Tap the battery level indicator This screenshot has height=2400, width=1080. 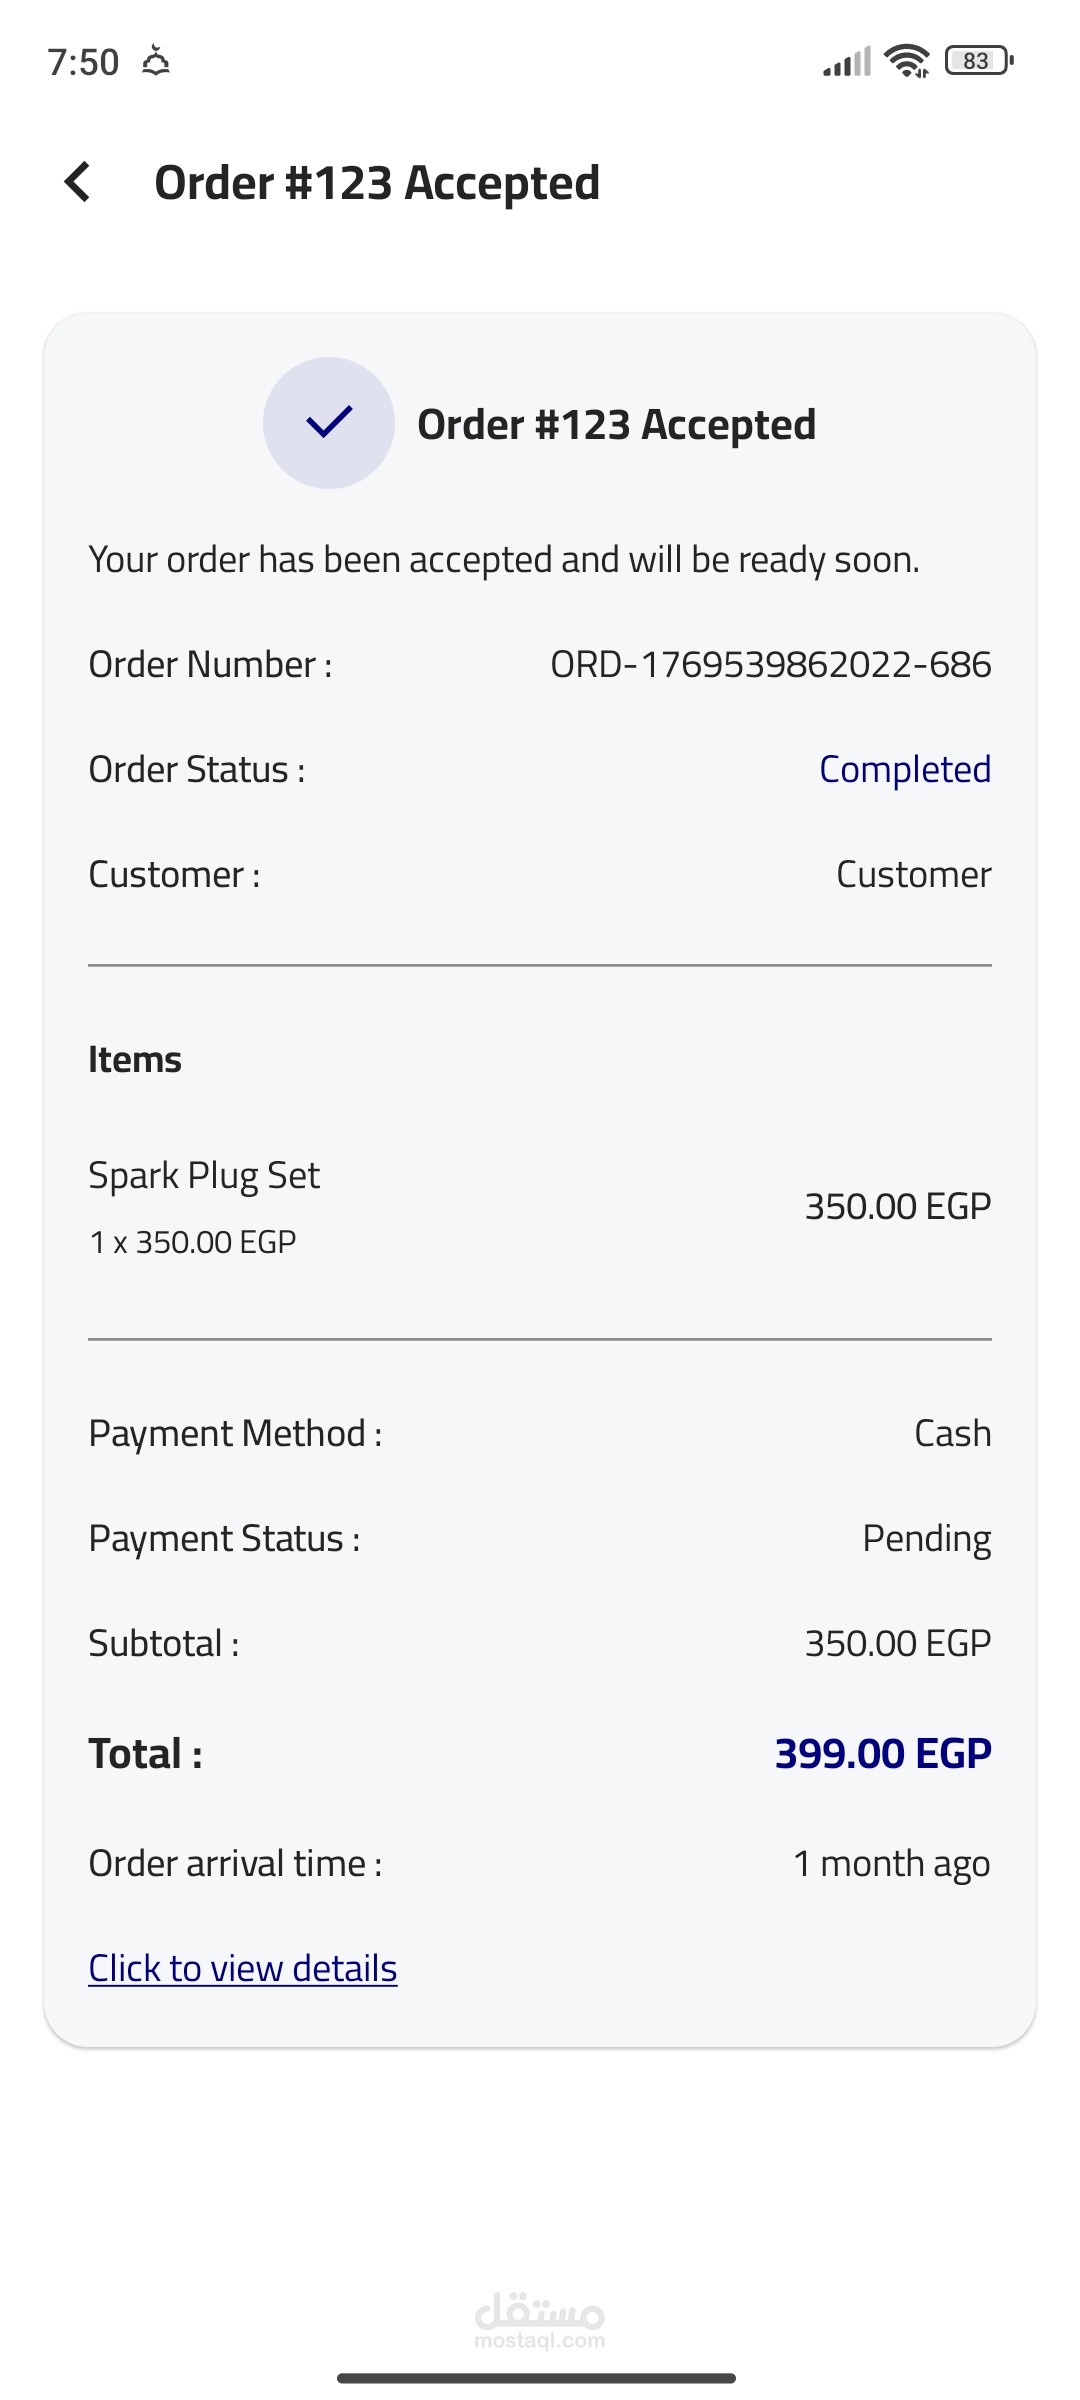point(979,61)
